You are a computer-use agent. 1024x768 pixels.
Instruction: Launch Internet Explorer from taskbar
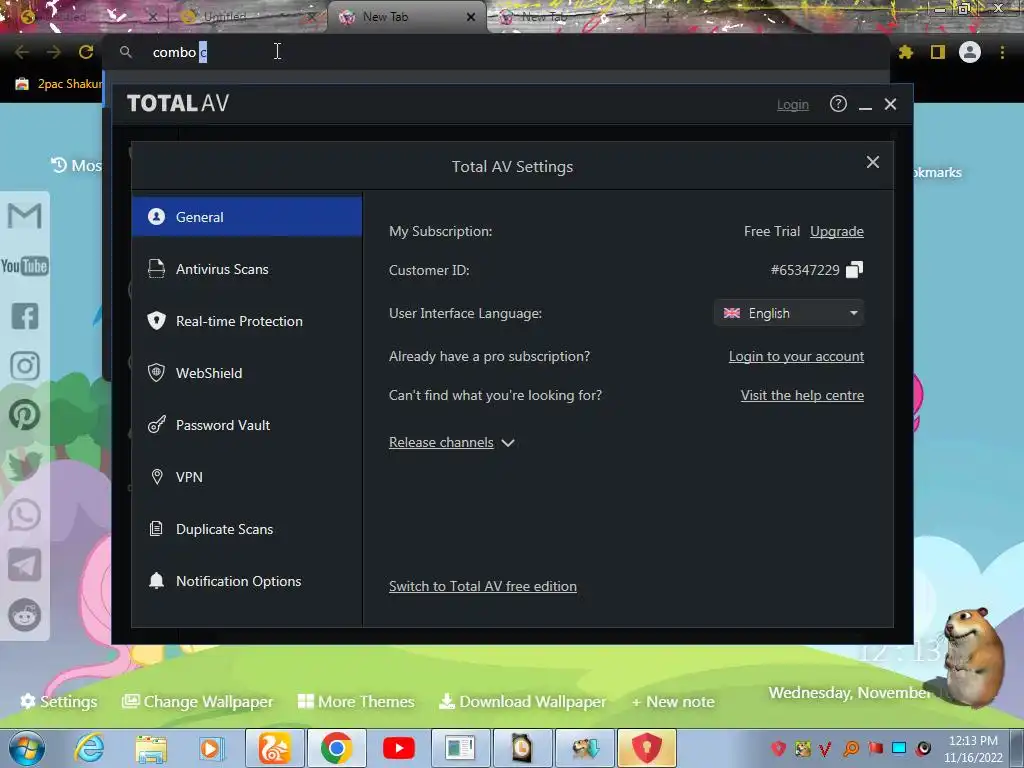(89, 748)
